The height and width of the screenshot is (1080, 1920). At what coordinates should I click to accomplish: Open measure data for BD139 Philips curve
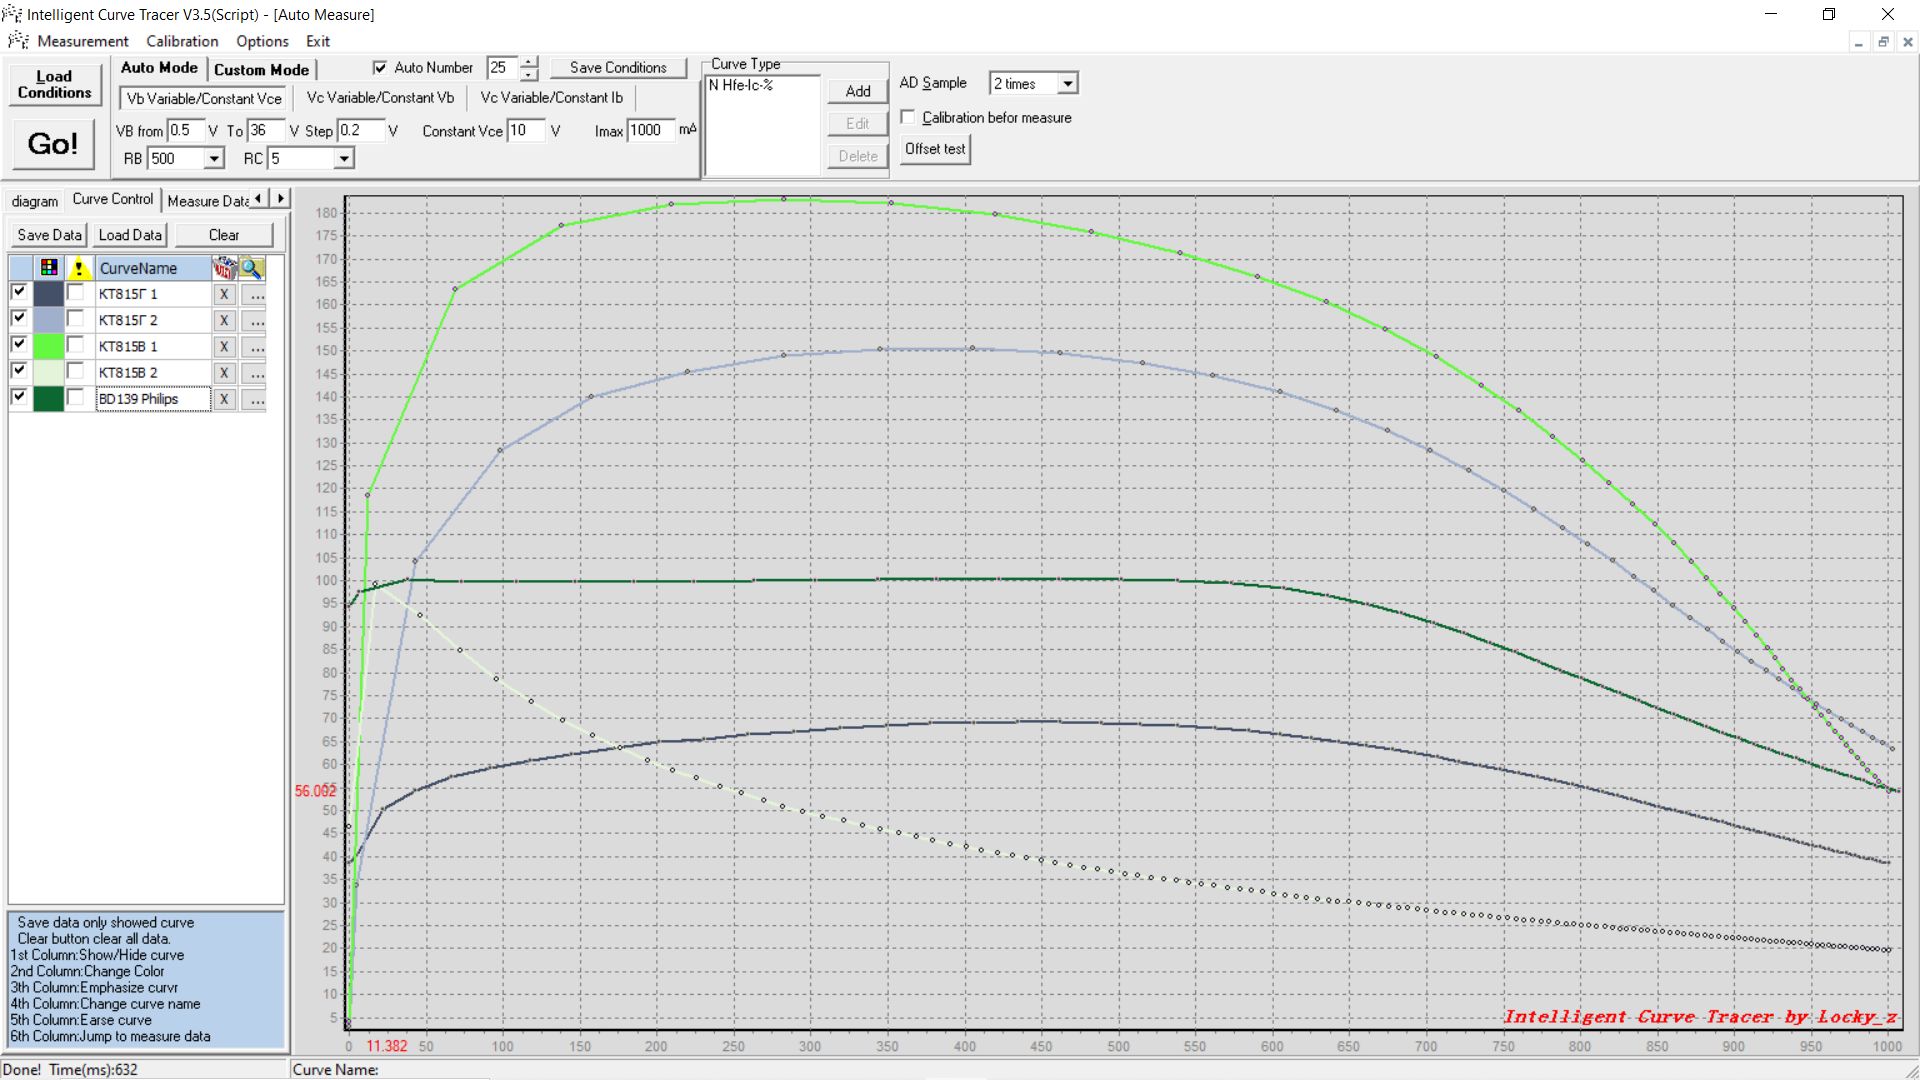256,399
